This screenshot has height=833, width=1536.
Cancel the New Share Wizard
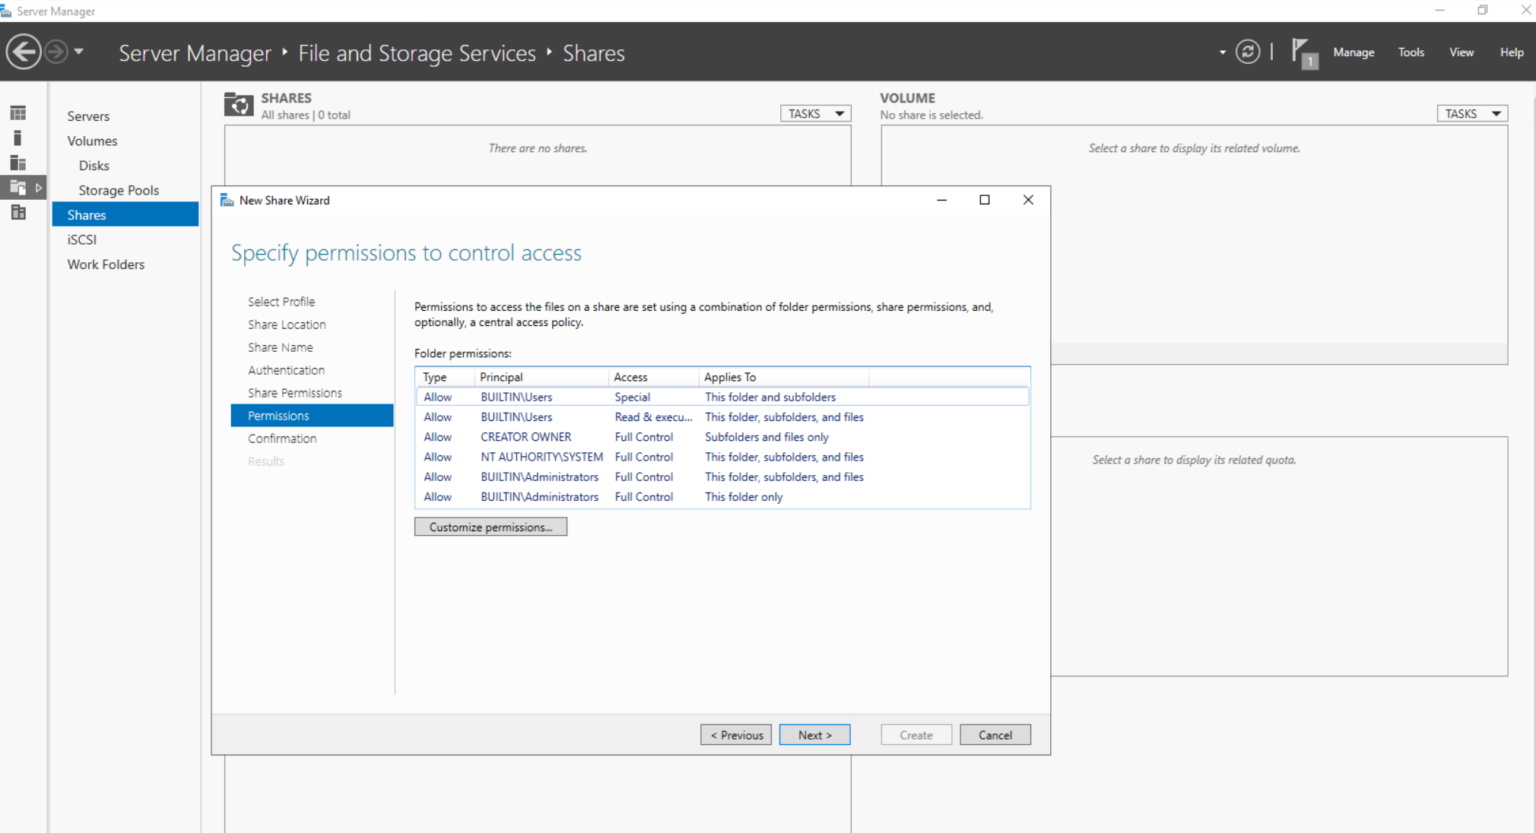pos(995,734)
